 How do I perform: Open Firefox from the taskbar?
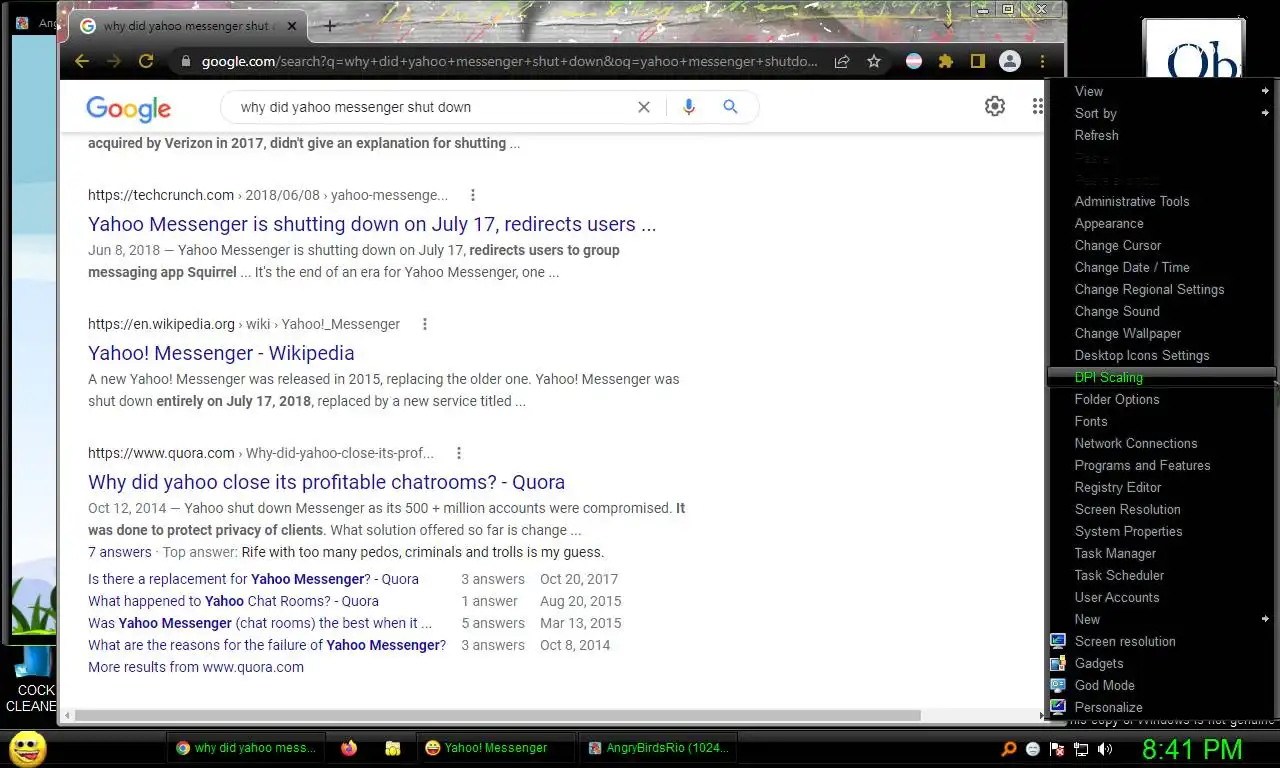[349, 748]
